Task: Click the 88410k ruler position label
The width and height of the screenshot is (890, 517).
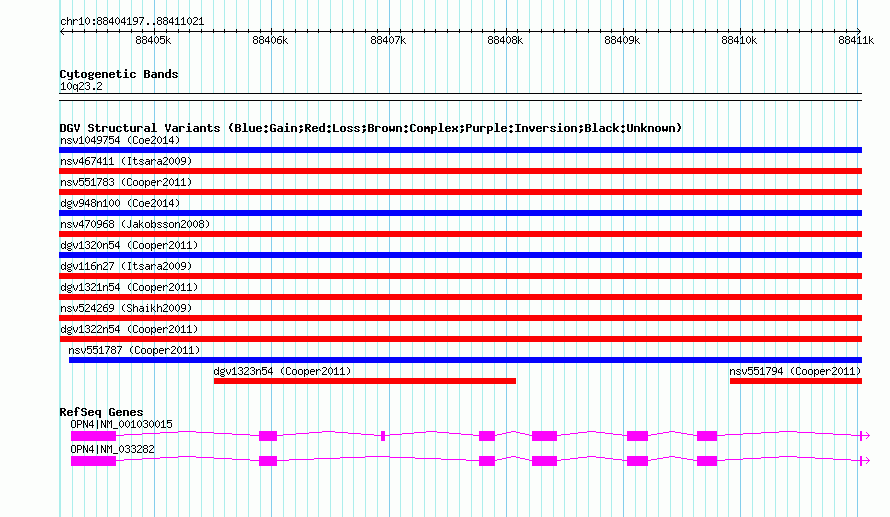Action: tap(739, 40)
